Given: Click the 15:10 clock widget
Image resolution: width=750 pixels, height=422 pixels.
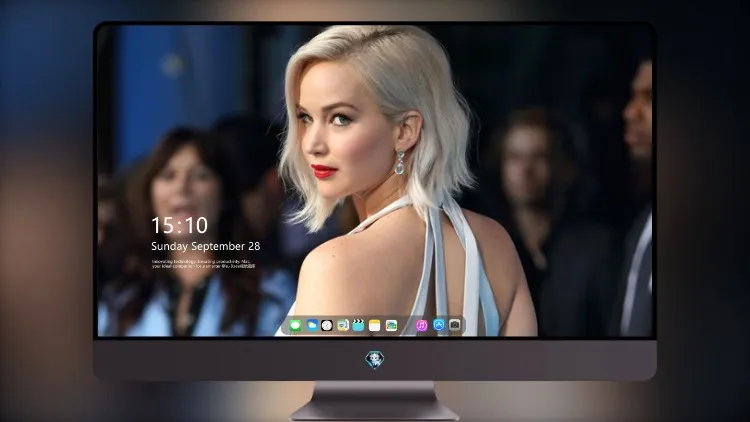Looking at the screenshot, I should click(x=179, y=225).
